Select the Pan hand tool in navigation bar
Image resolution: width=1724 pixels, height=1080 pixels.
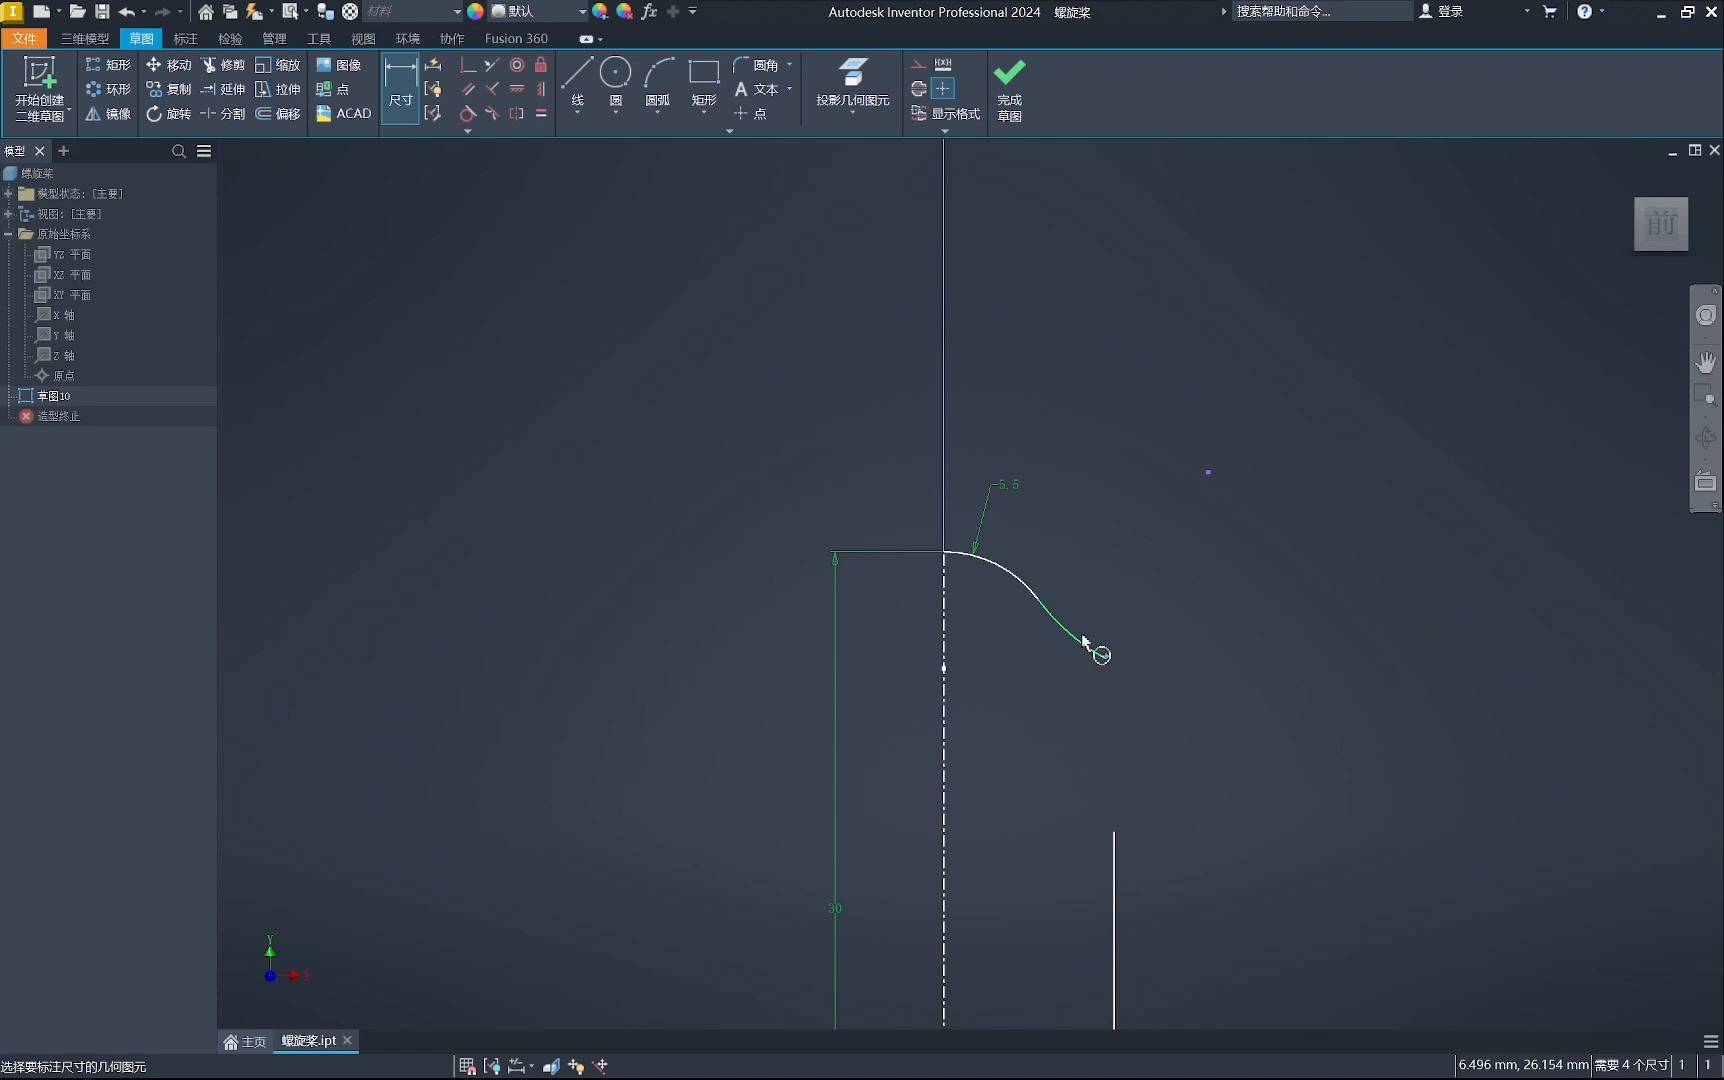1706,361
